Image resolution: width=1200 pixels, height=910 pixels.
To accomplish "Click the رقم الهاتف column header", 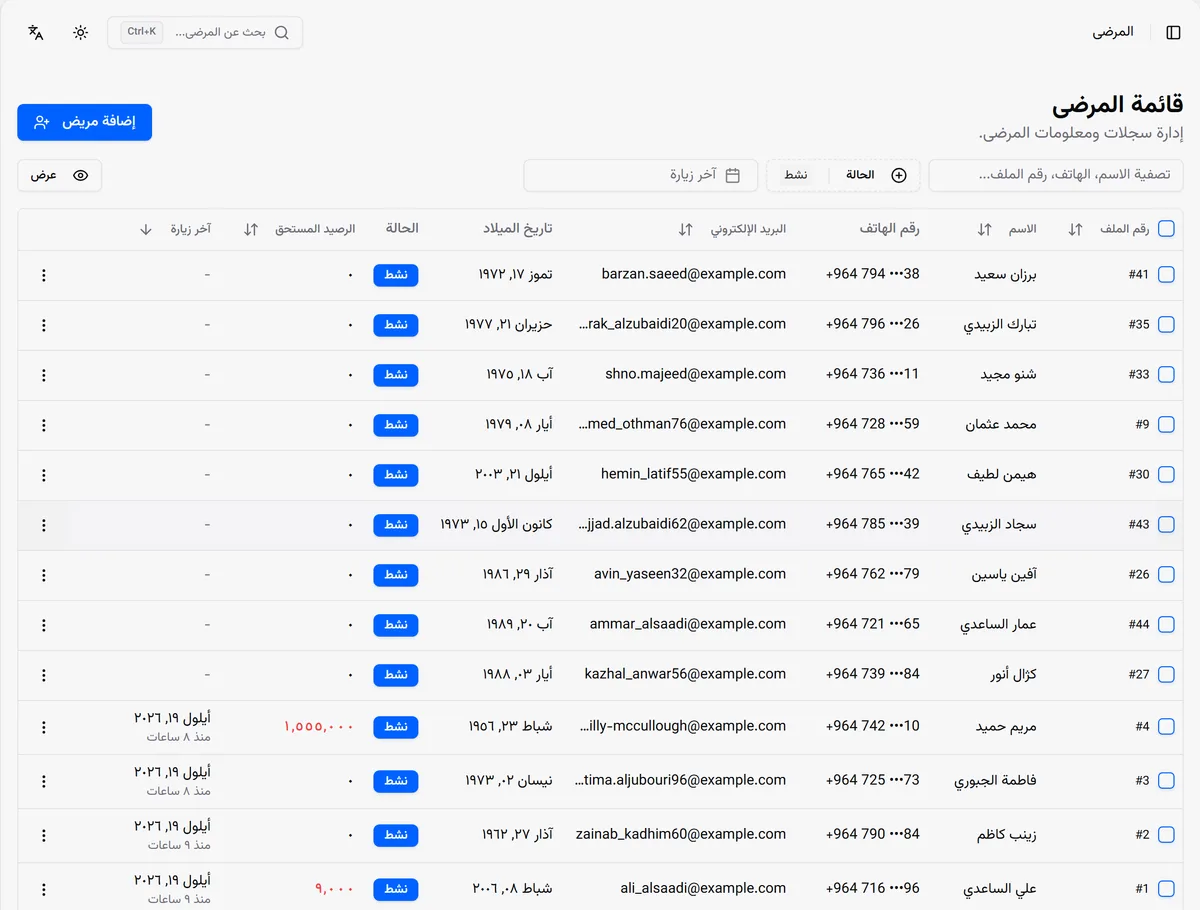I will pyautogui.click(x=890, y=229).
